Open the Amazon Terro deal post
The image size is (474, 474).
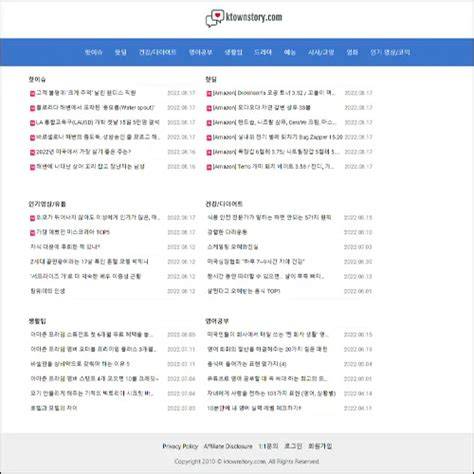(273, 166)
